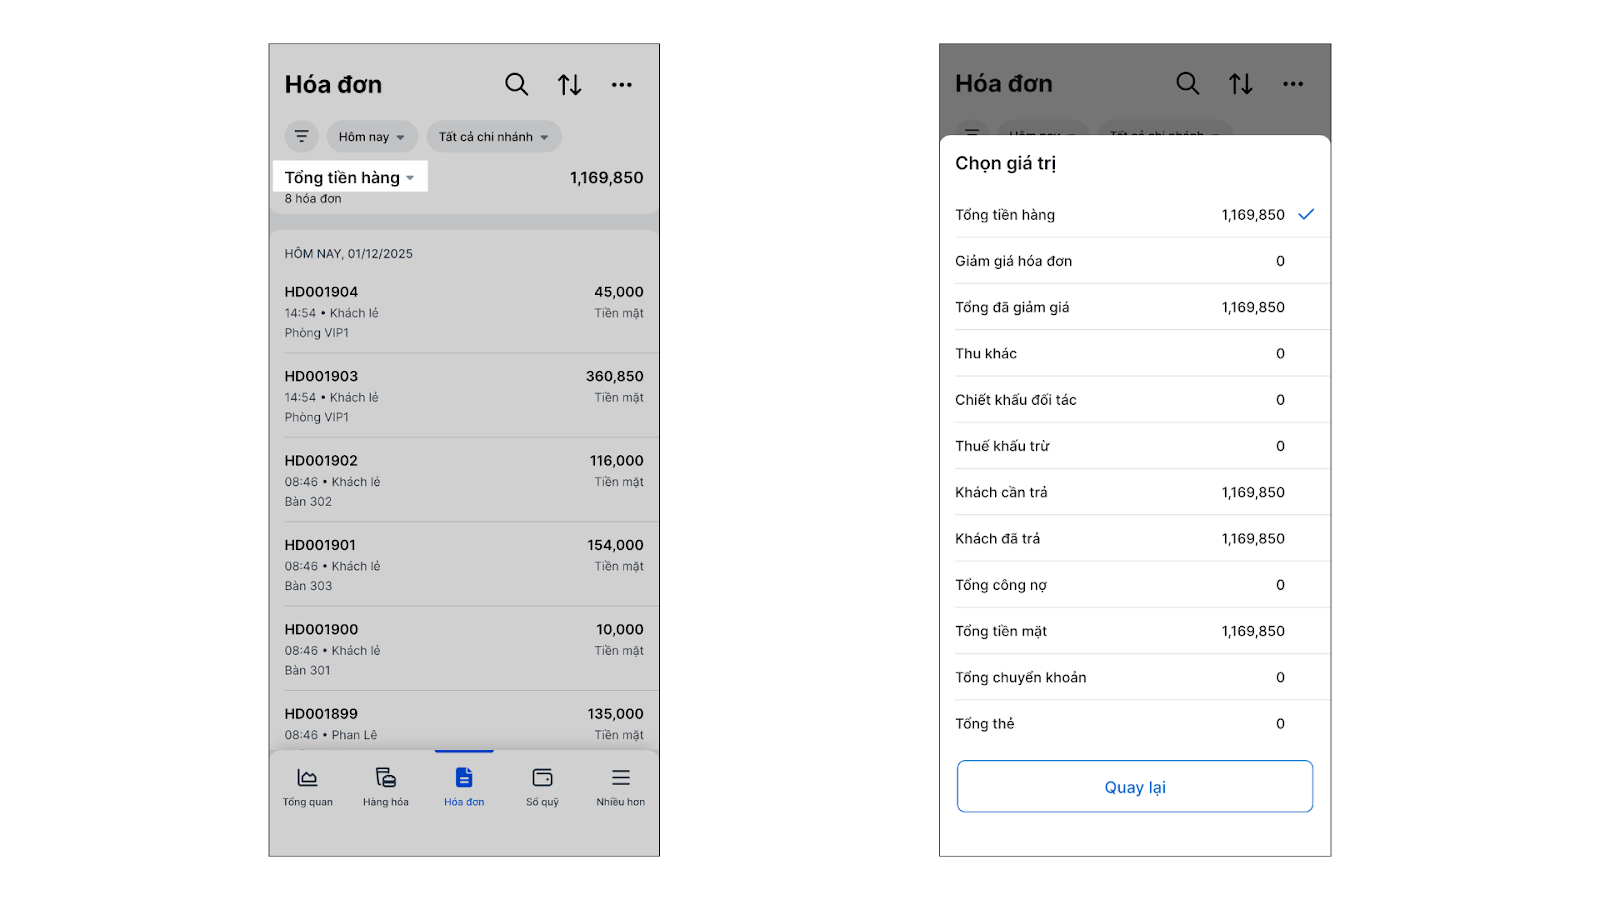Tap the search icon in left Hóa đơn header
The image size is (1600, 900).
(516, 85)
